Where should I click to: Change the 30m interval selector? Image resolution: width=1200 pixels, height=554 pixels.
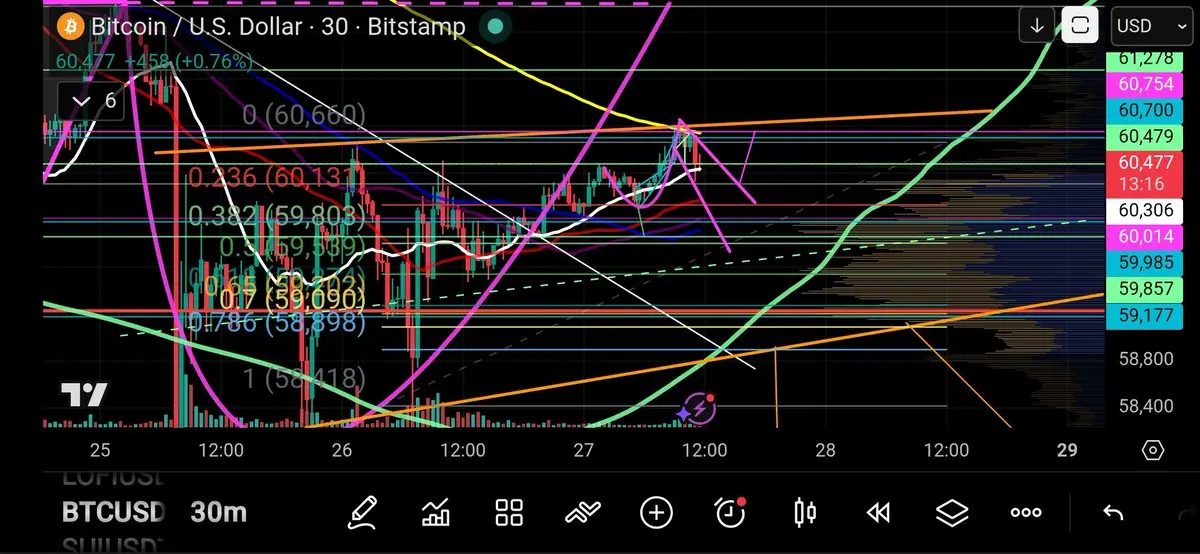pyautogui.click(x=218, y=512)
